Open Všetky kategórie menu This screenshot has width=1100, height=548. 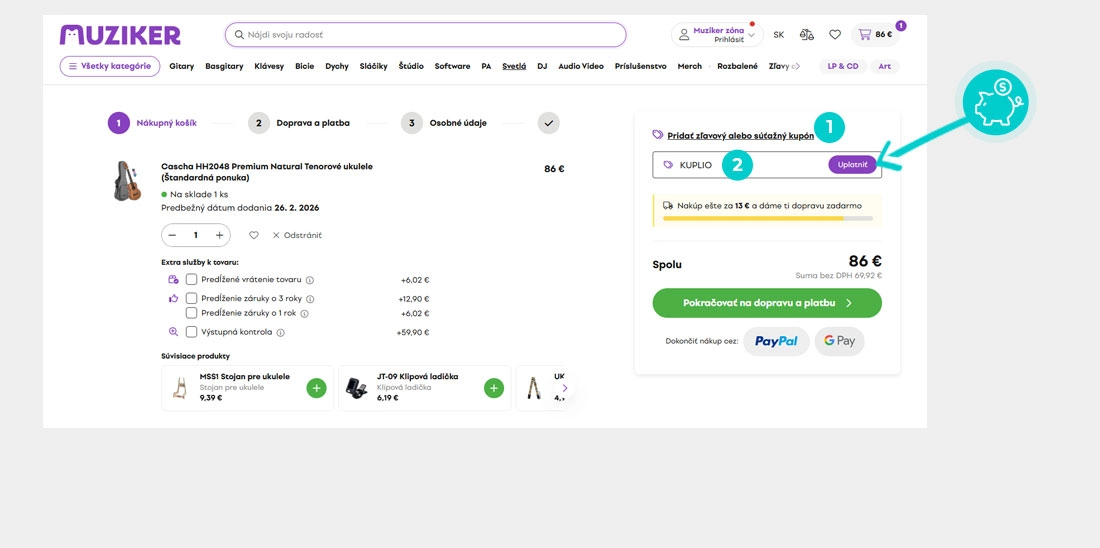(x=110, y=66)
